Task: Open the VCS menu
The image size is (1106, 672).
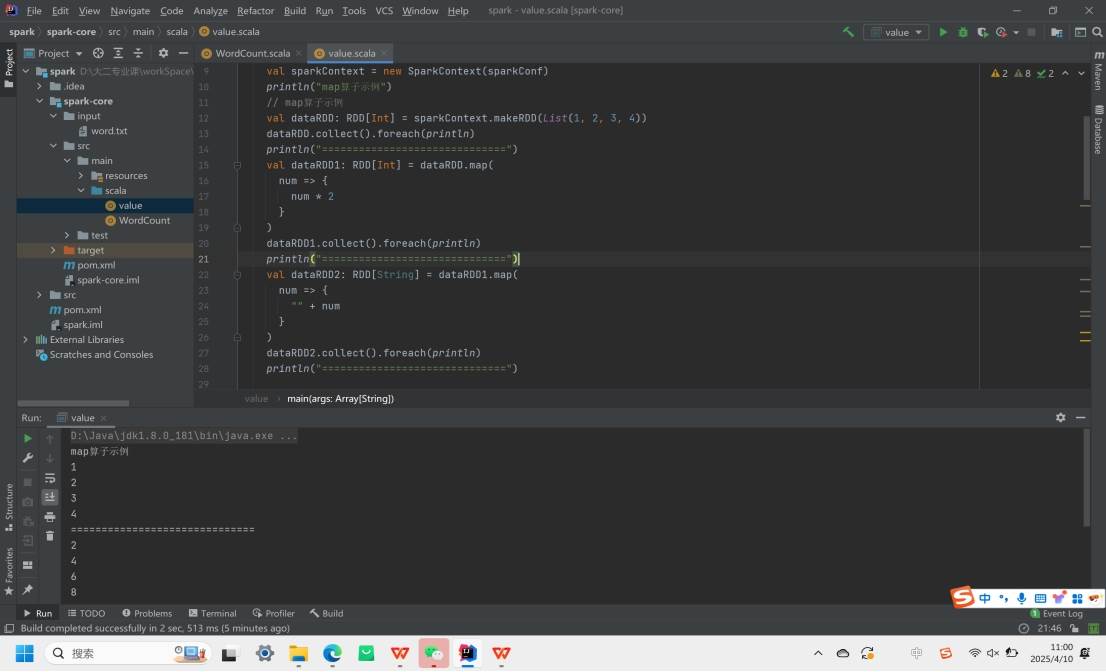Action: tap(384, 11)
